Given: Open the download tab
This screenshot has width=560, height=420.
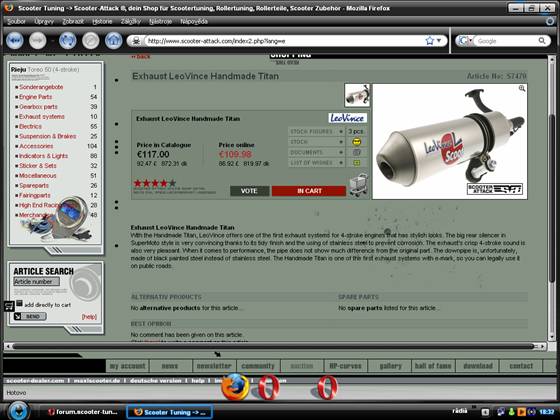Looking at the screenshot, I should click(x=478, y=366).
